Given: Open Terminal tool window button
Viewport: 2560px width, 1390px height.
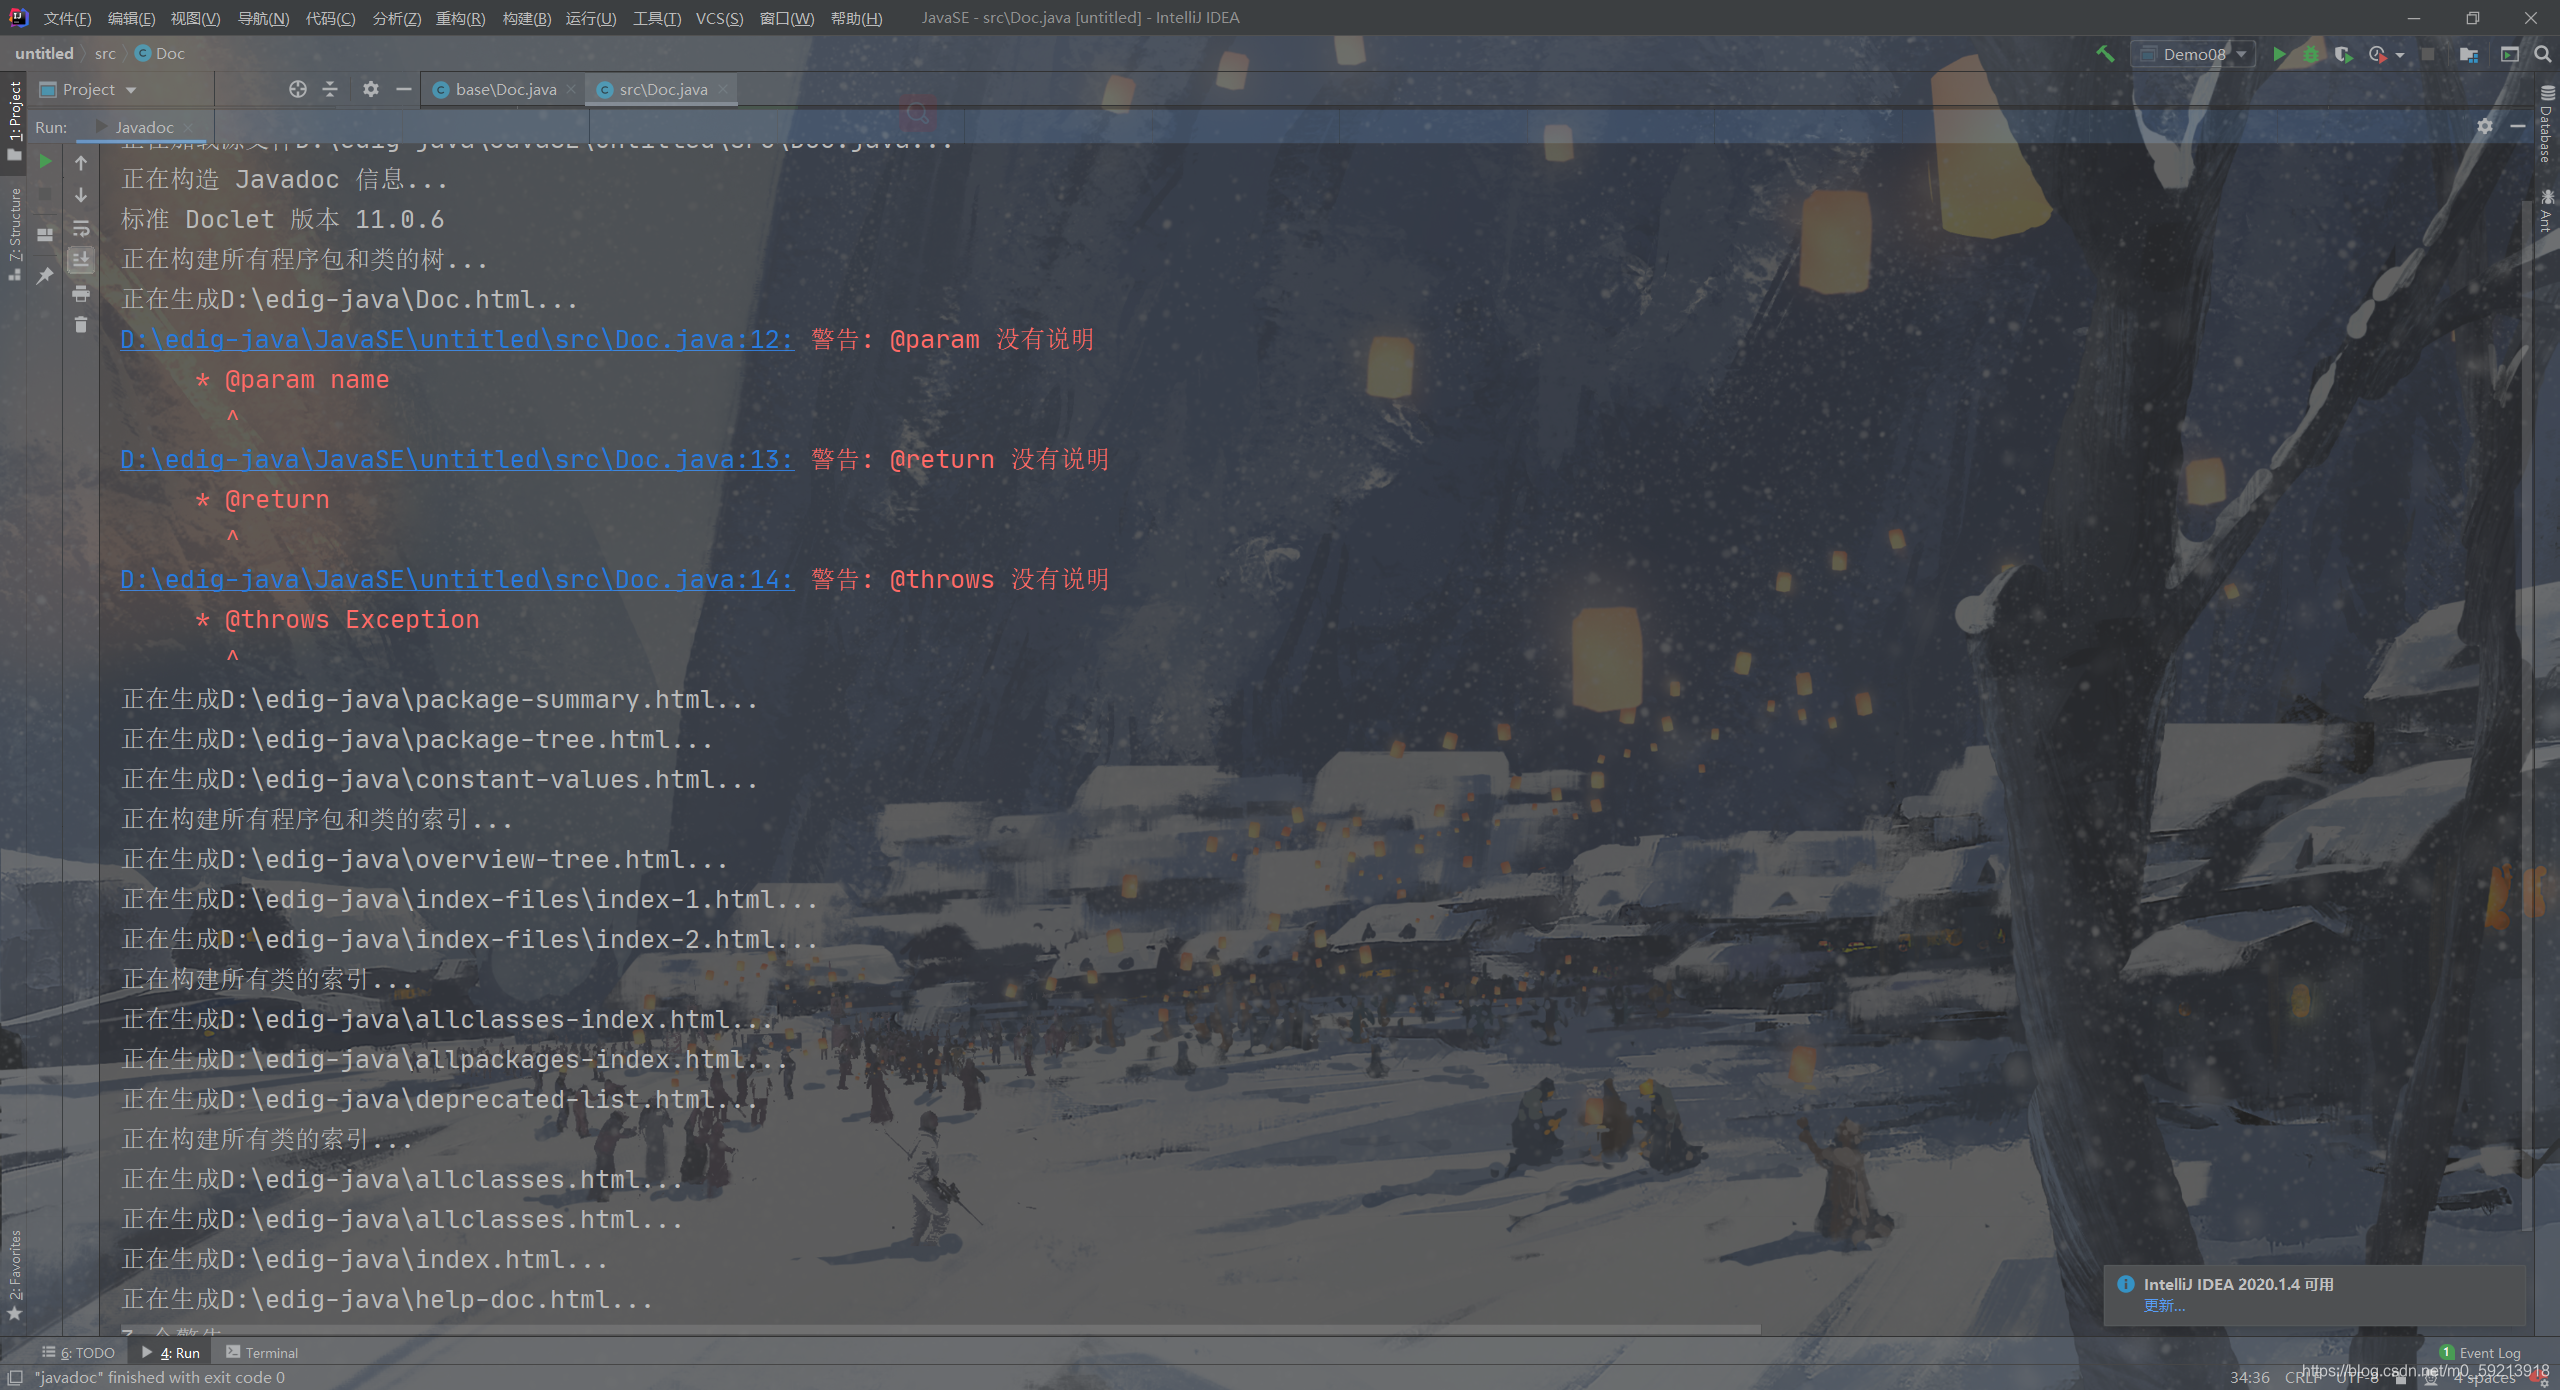Looking at the screenshot, I should coord(262,1352).
